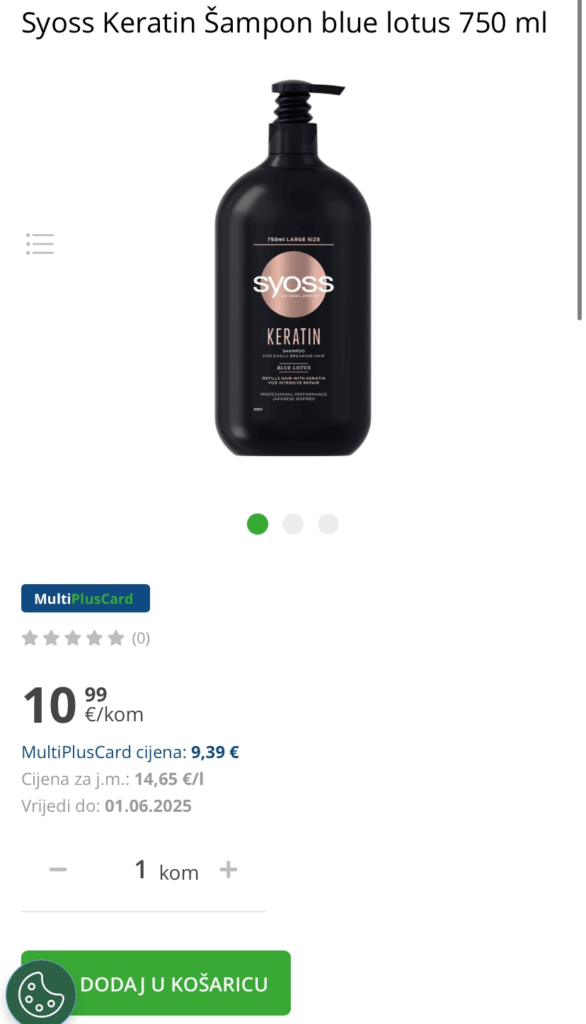586x1024 pixels.
Task: Rate product with fourth star
Action: point(94,638)
